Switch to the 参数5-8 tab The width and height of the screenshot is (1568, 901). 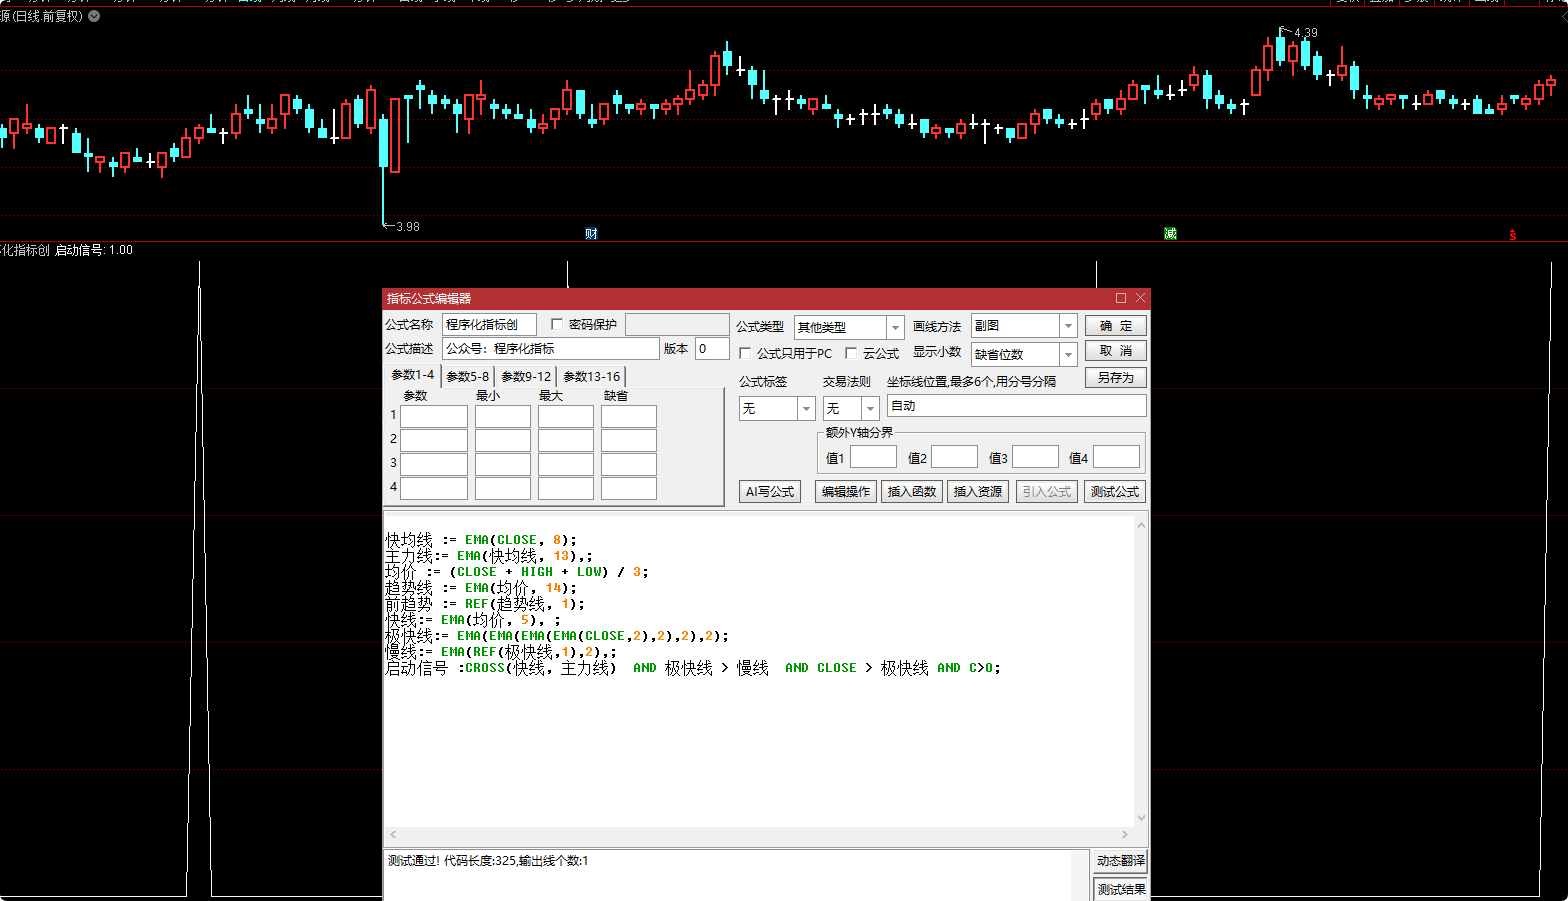click(x=467, y=377)
